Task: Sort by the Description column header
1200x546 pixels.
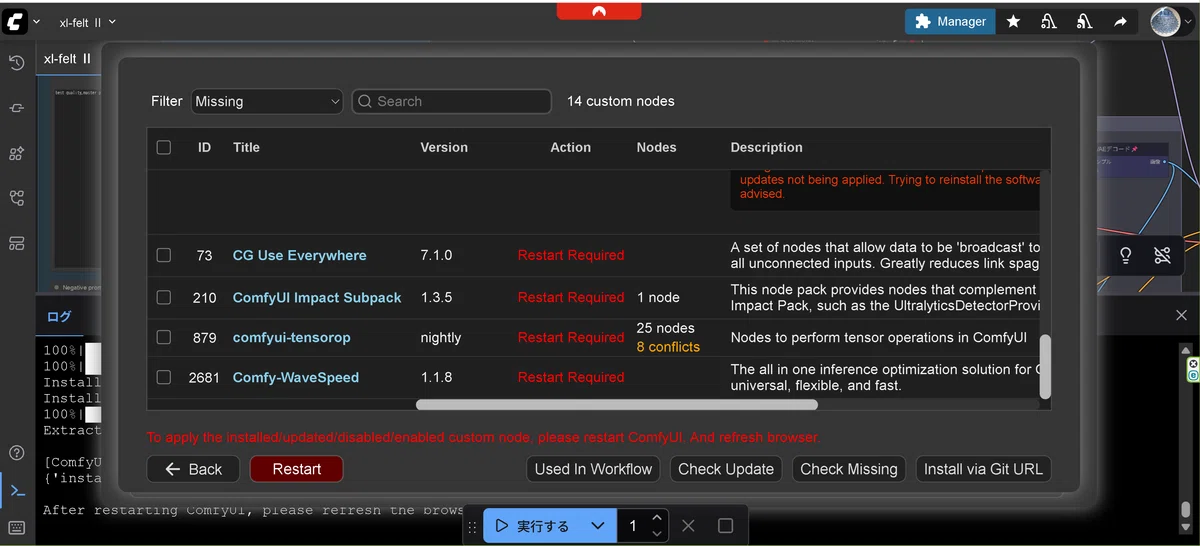Action: [x=766, y=147]
